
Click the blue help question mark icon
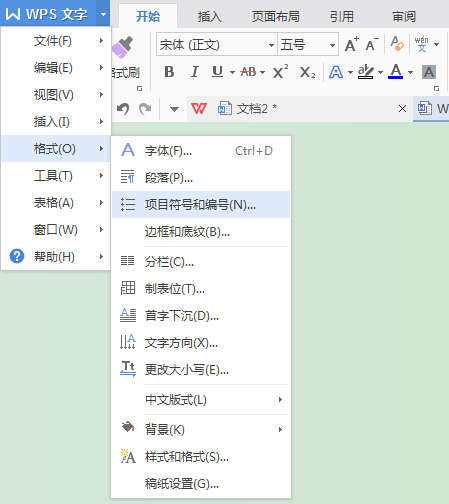[17, 256]
